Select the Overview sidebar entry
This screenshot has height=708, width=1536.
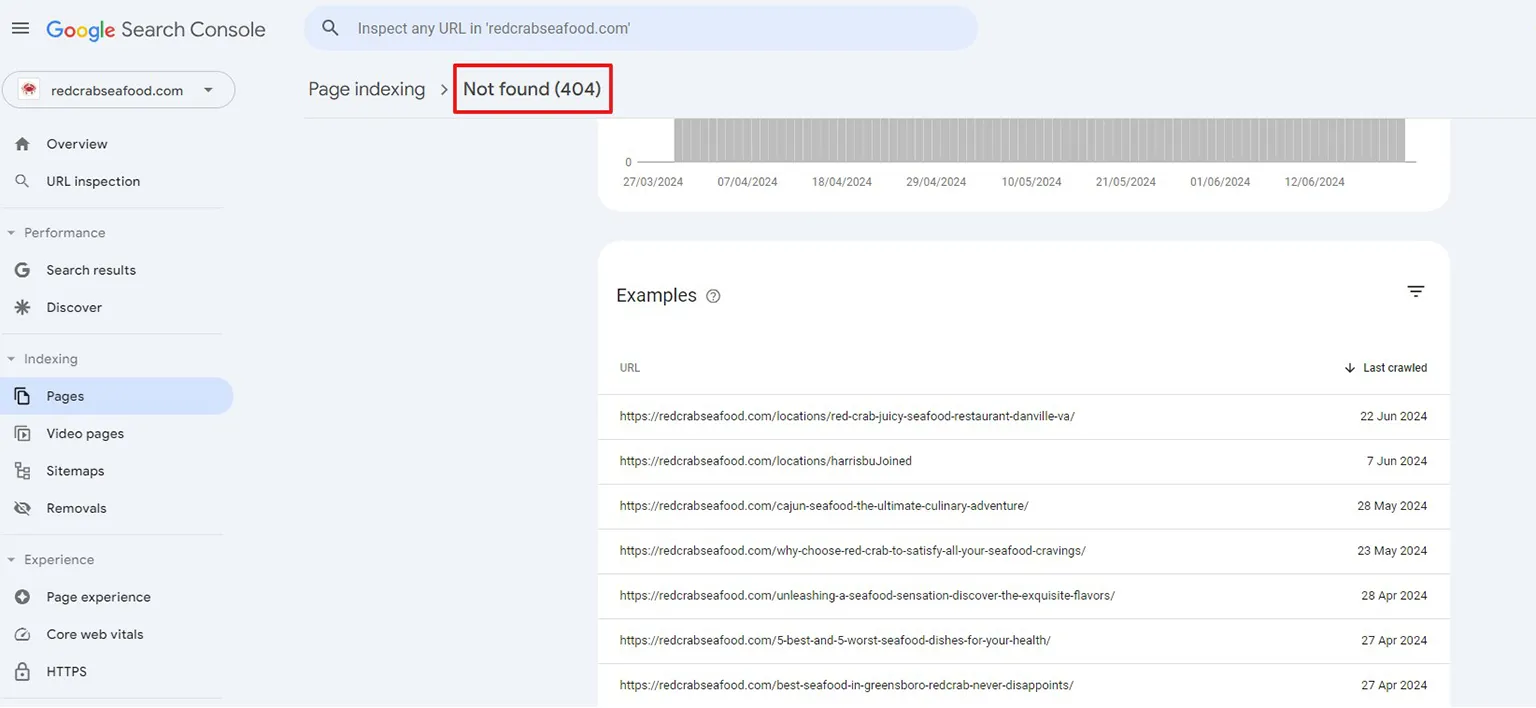tap(76, 143)
